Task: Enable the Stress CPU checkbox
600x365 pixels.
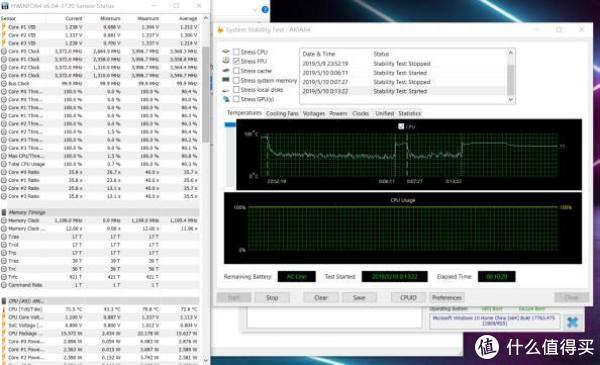Action: coord(236,52)
